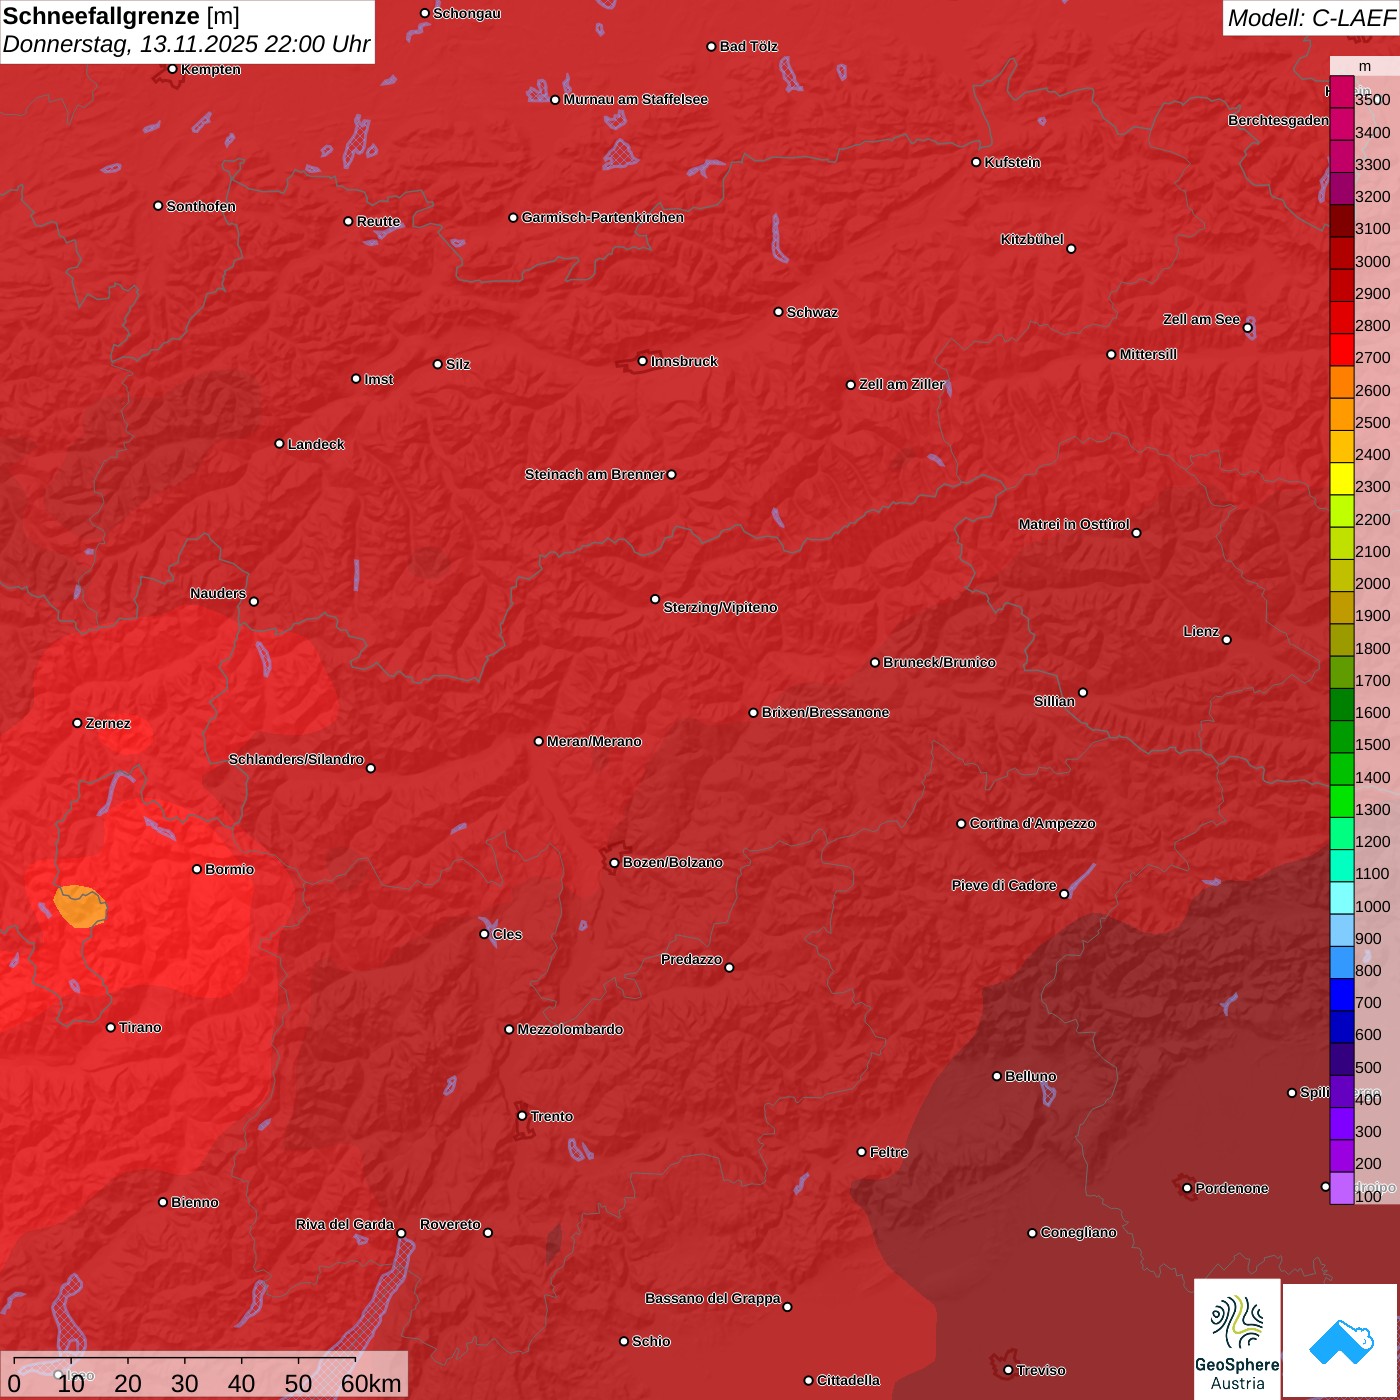1400x1400 pixels.
Task: Click the Bassano del Grappa label
Action: [x=713, y=1298]
